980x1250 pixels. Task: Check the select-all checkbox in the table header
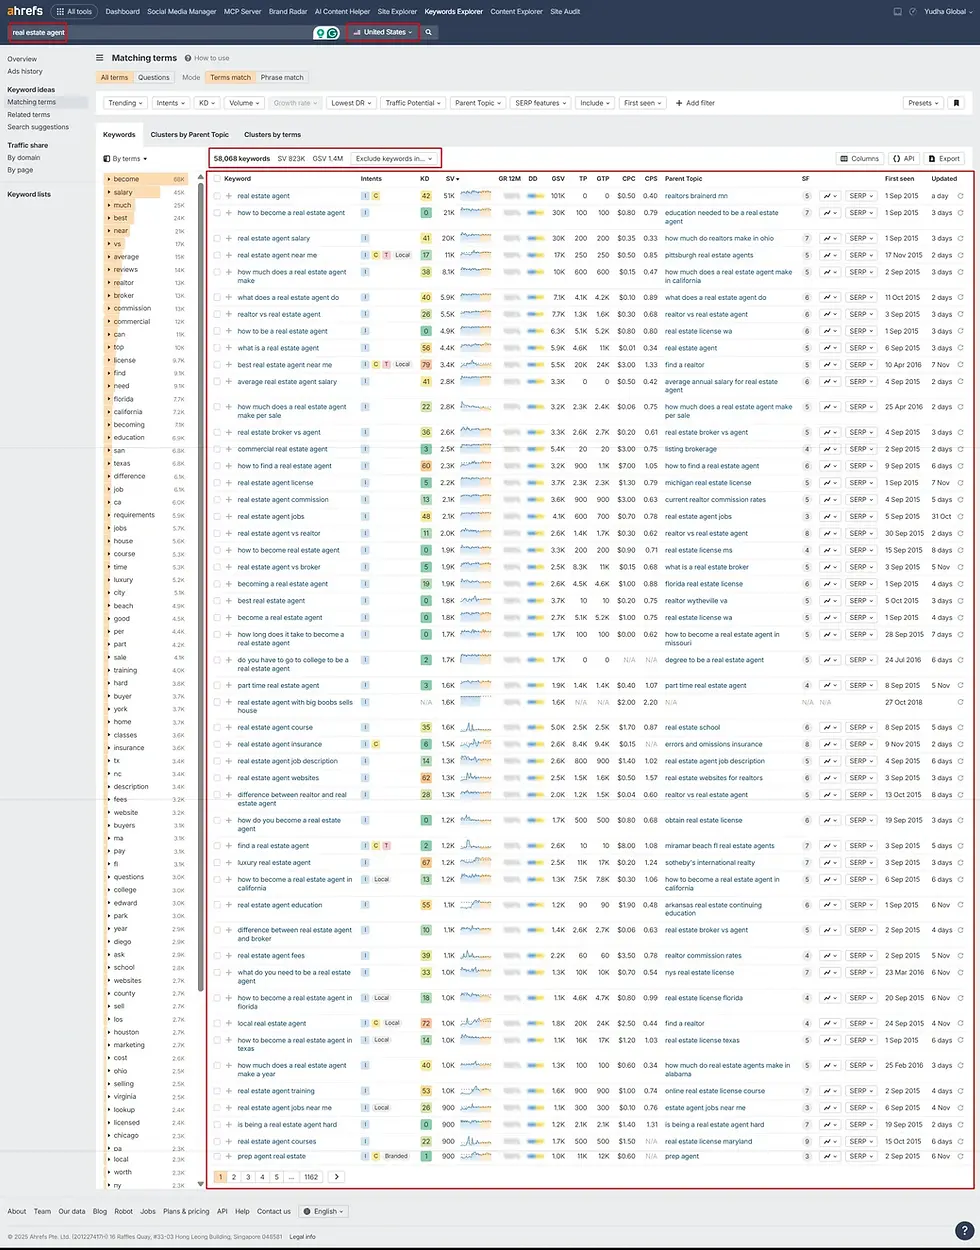tap(217, 178)
